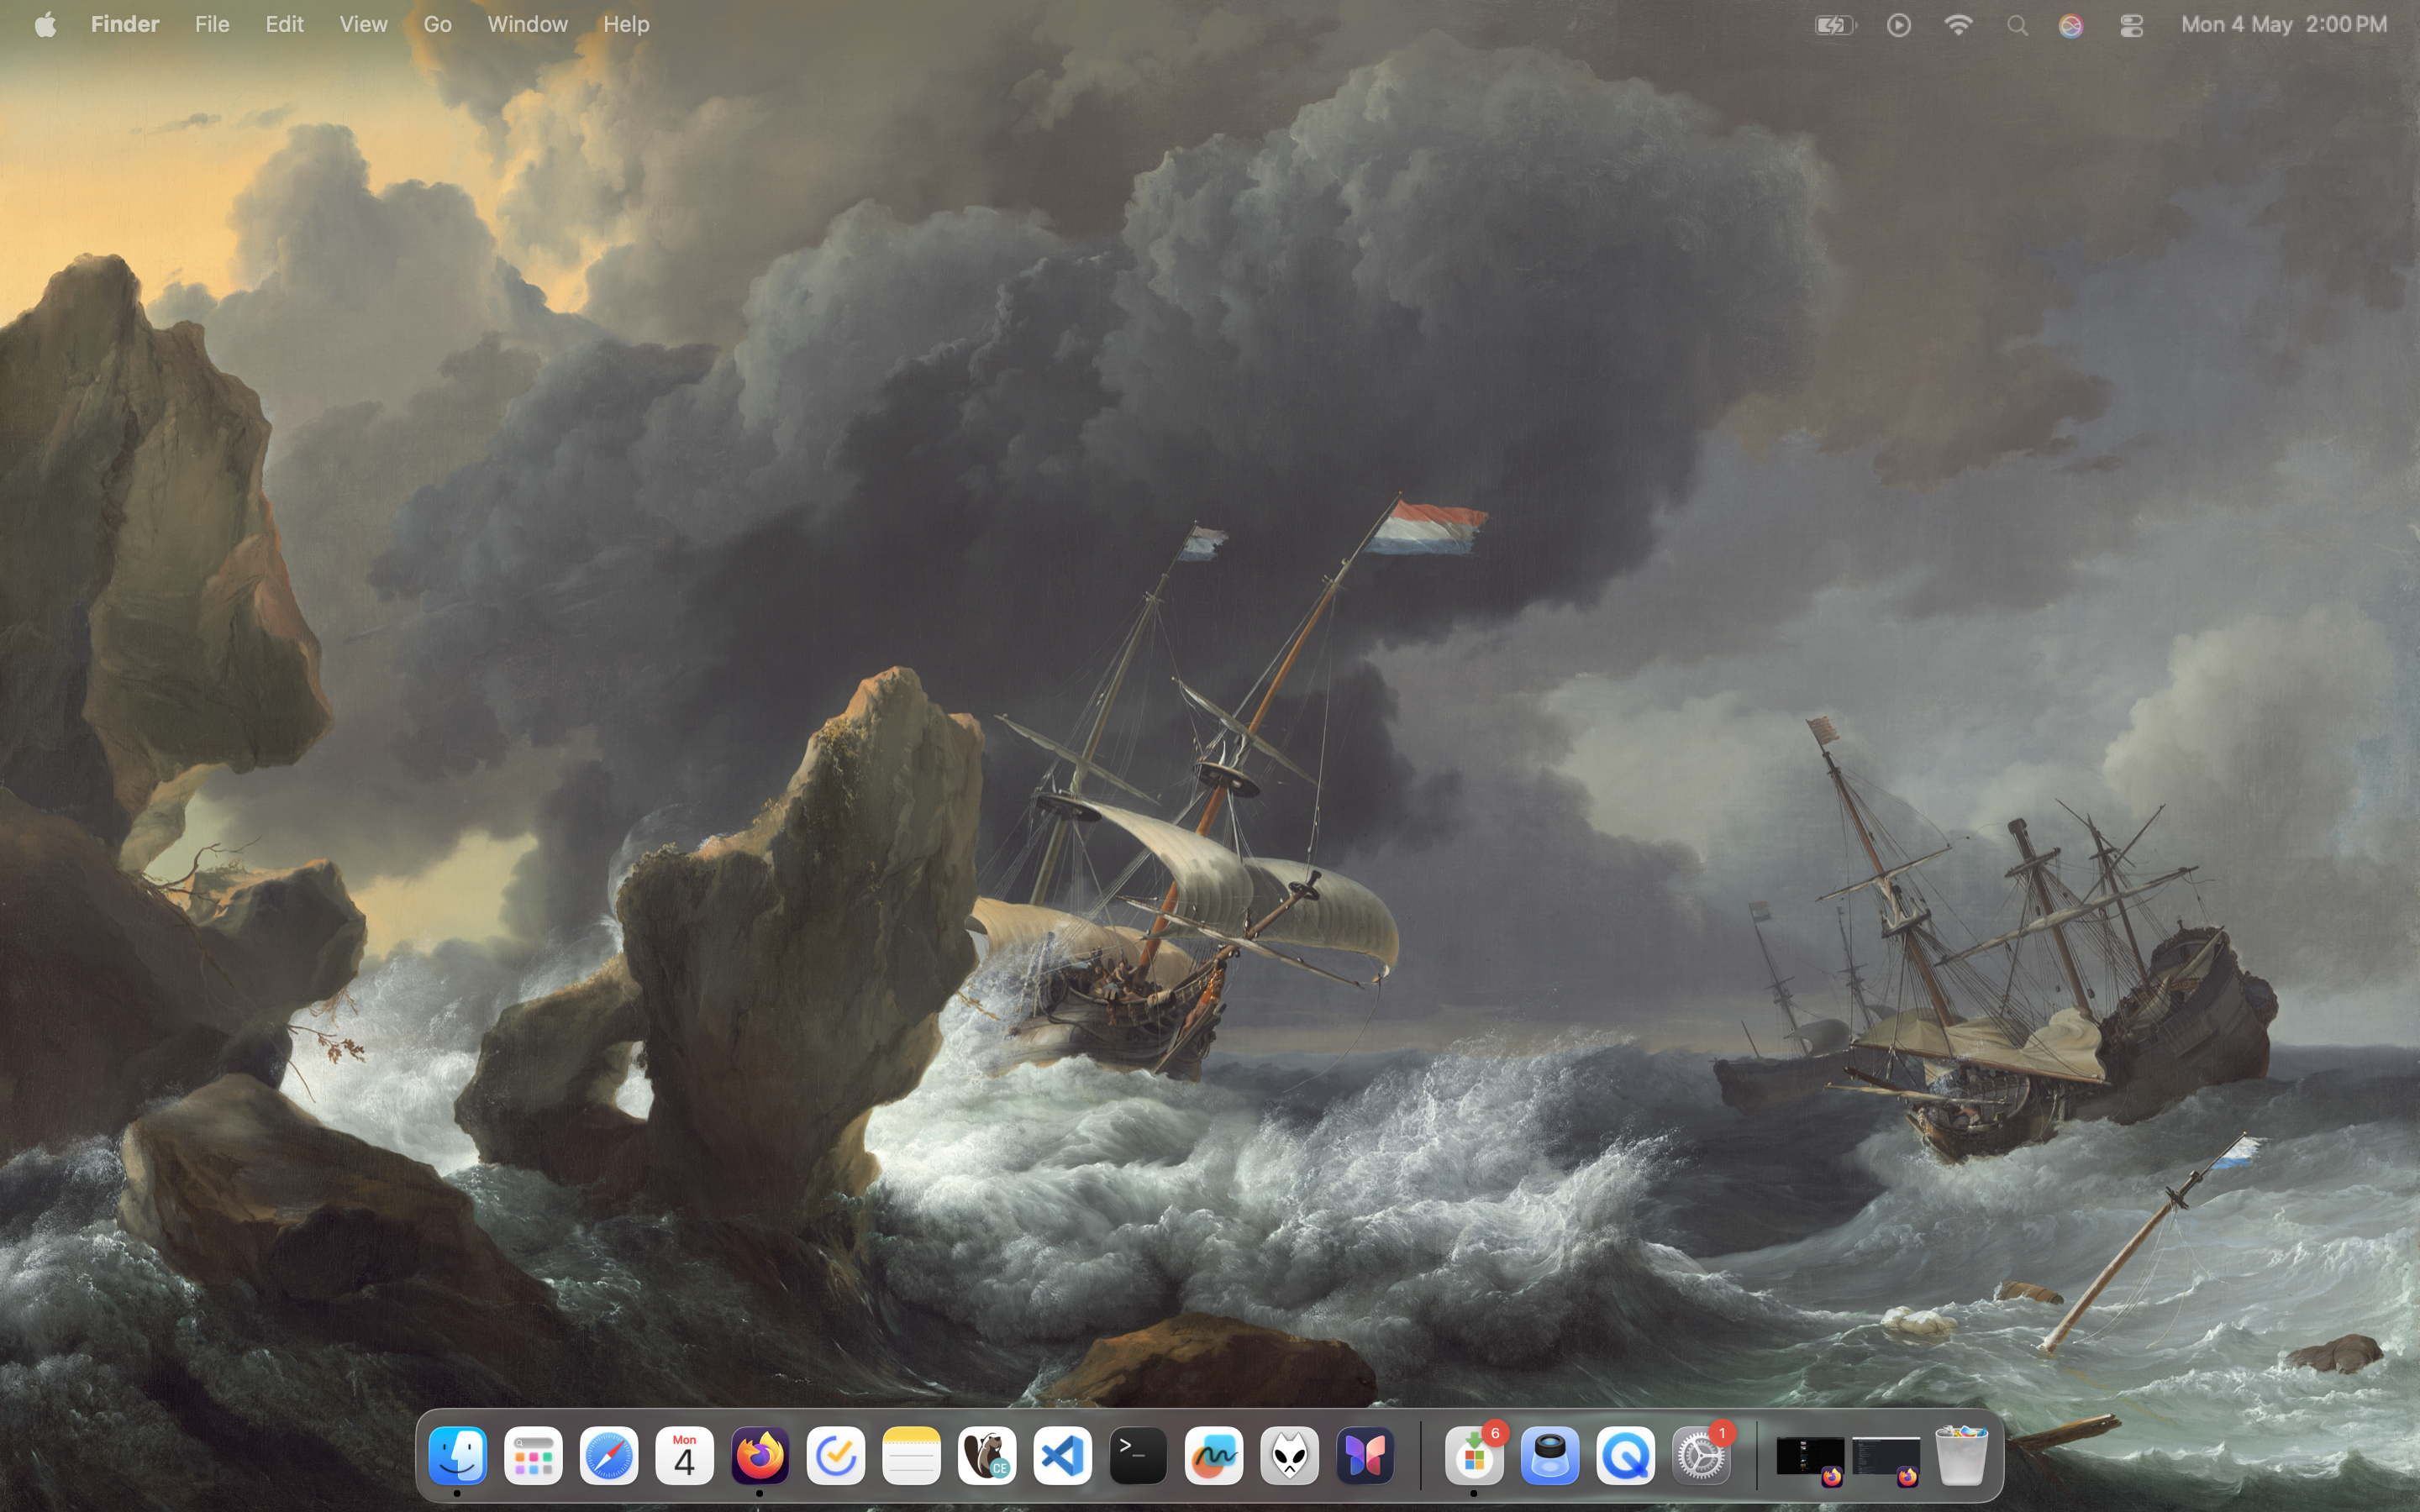Open the Trash in the Dock

1961,1455
